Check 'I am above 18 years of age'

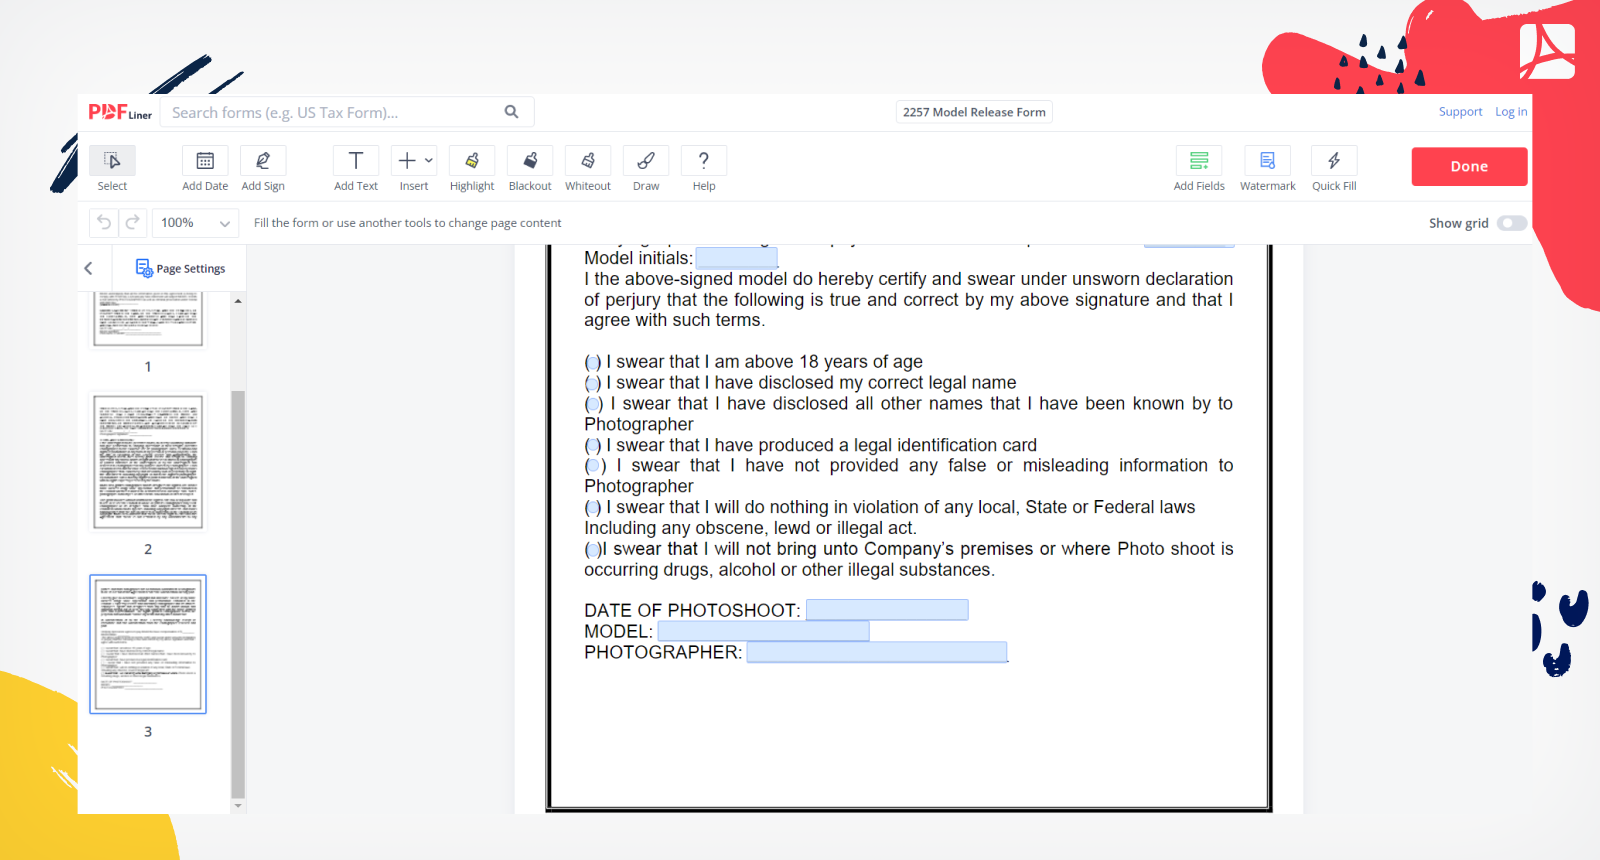593,363
